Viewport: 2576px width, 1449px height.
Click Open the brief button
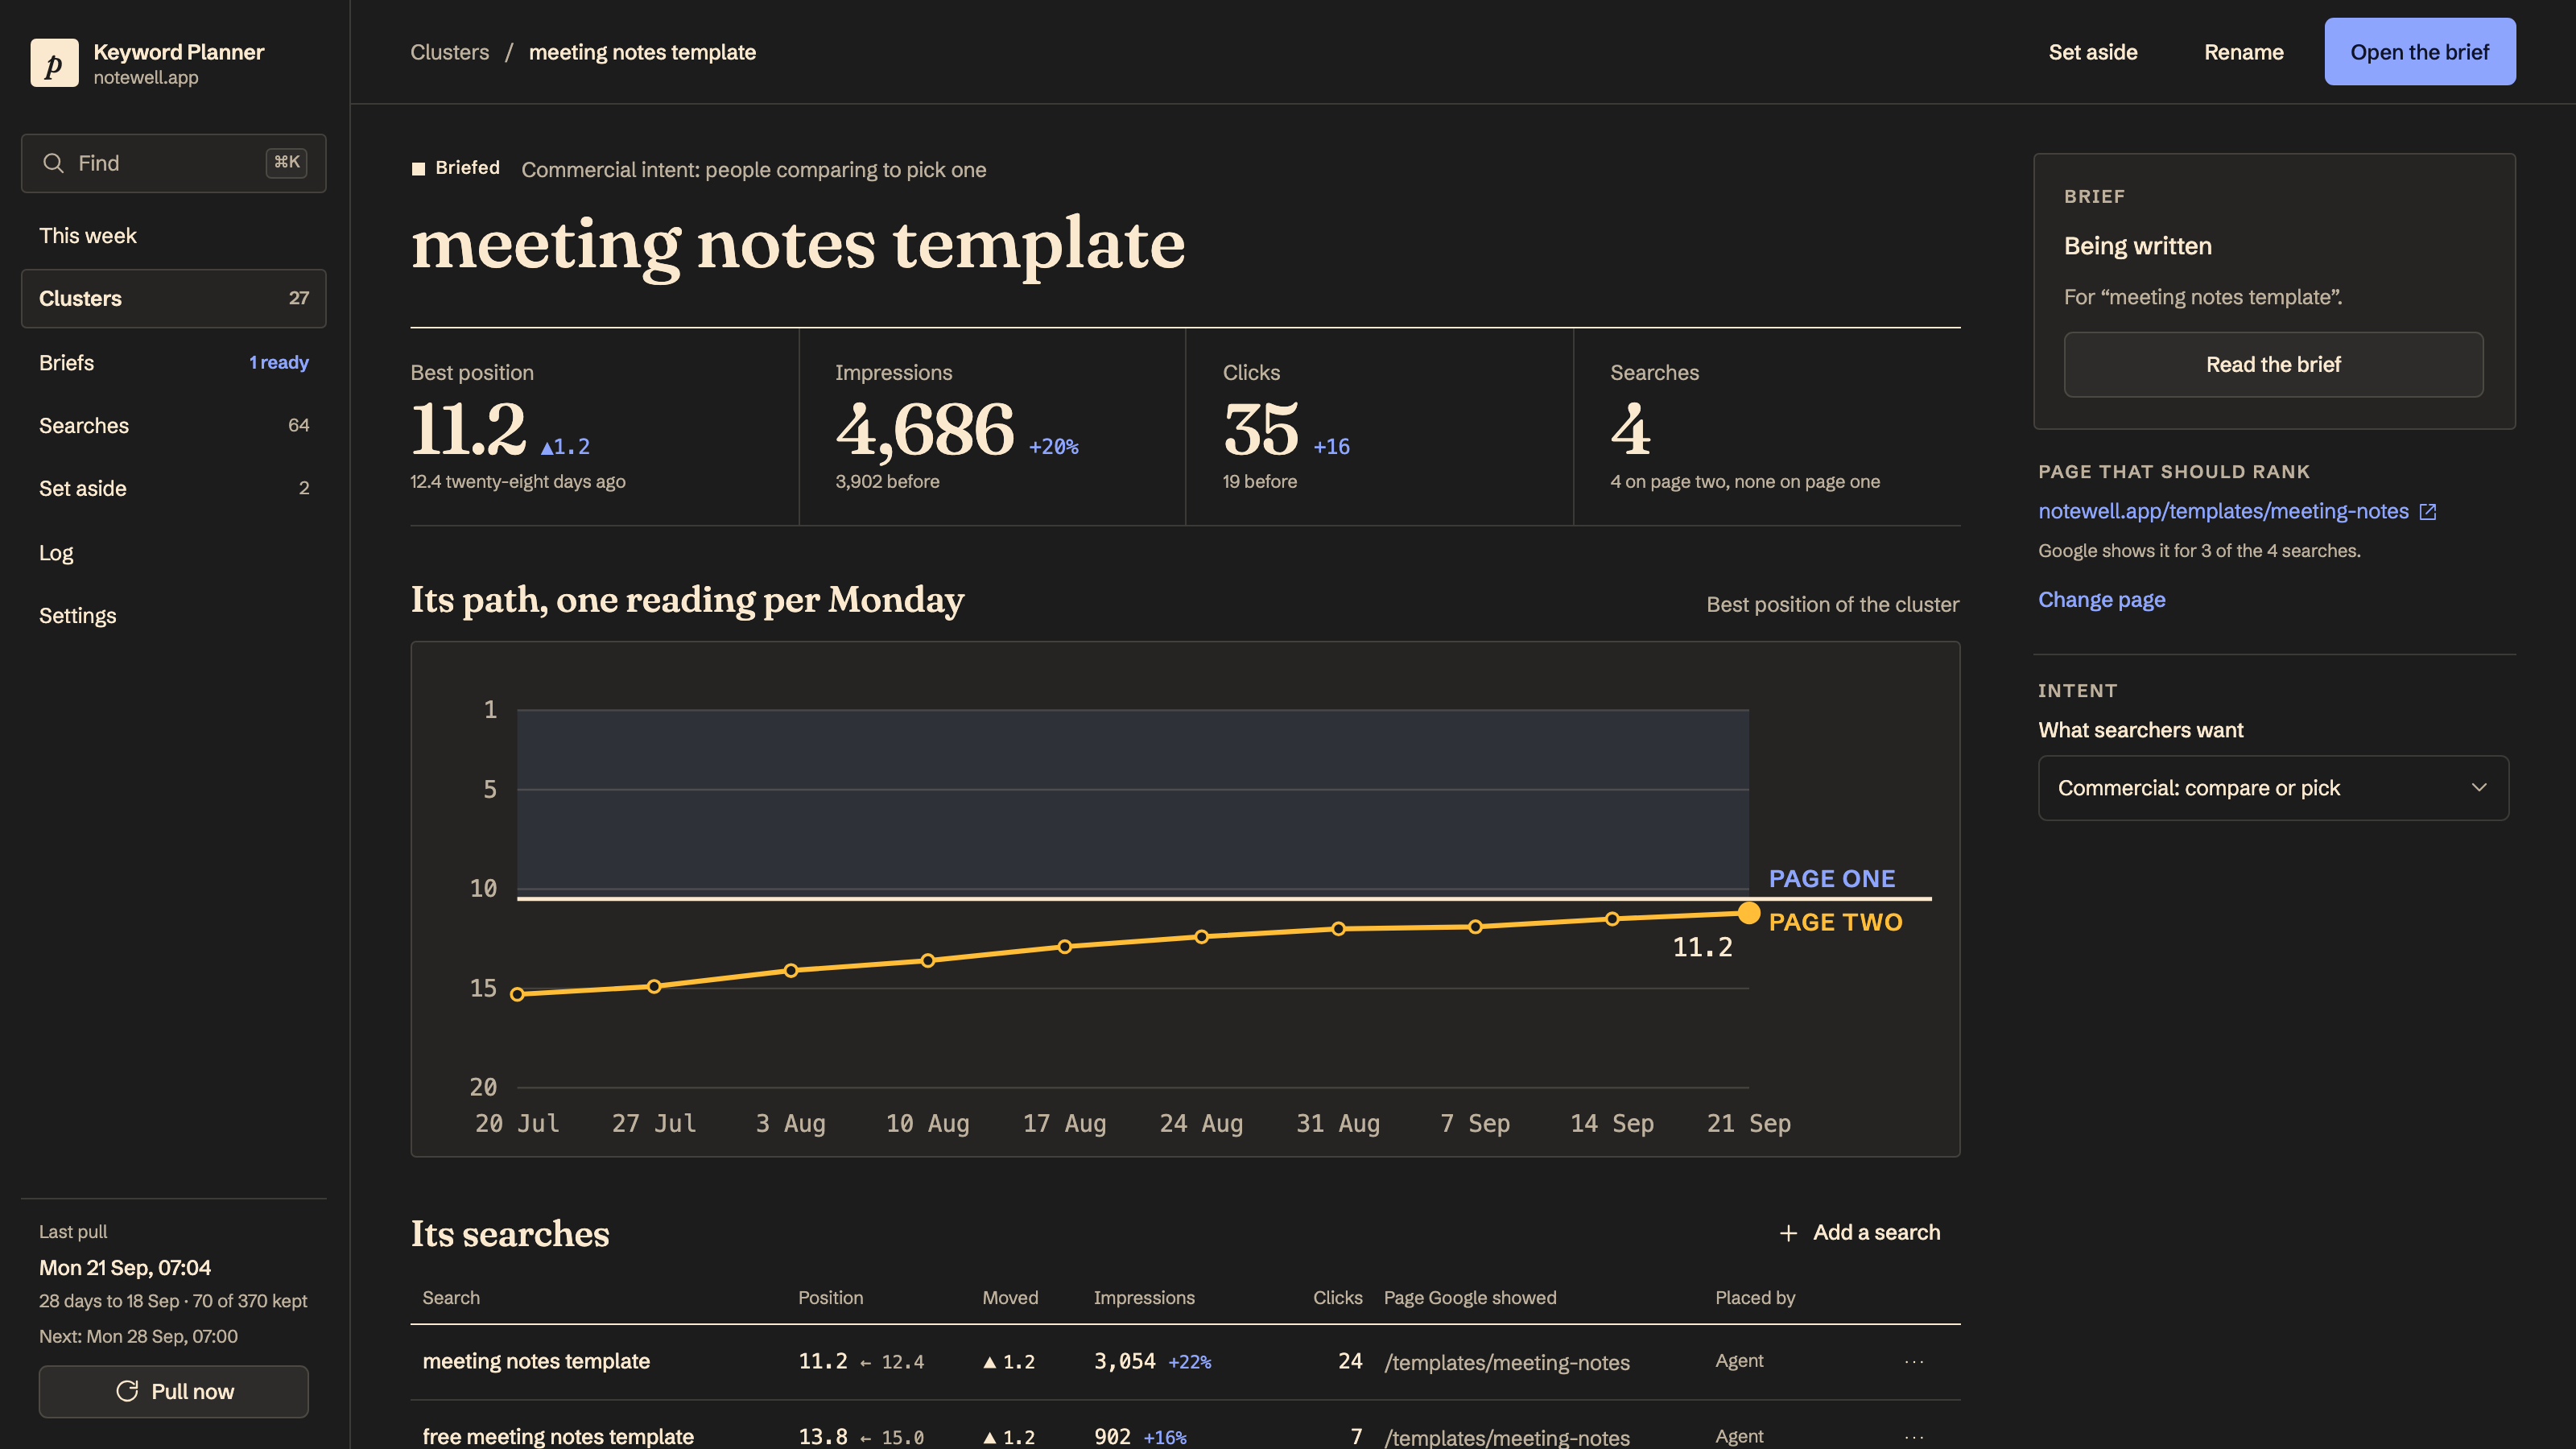(2419, 52)
